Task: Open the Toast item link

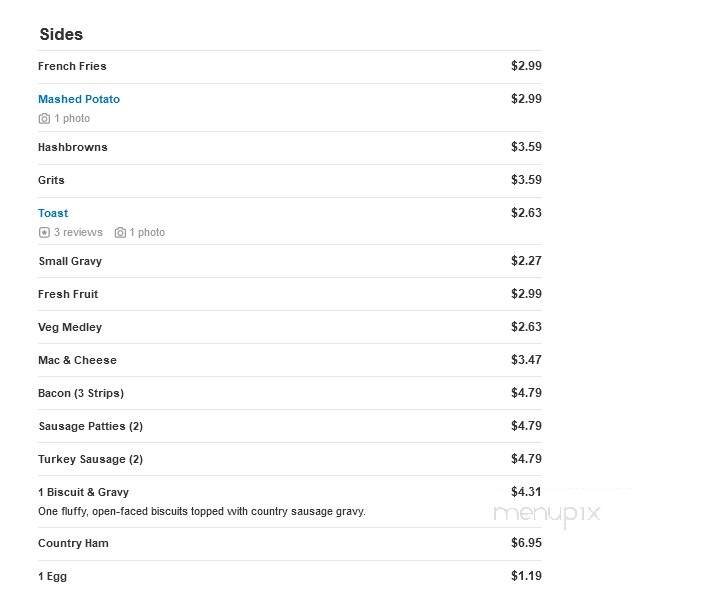Action: 53,213
